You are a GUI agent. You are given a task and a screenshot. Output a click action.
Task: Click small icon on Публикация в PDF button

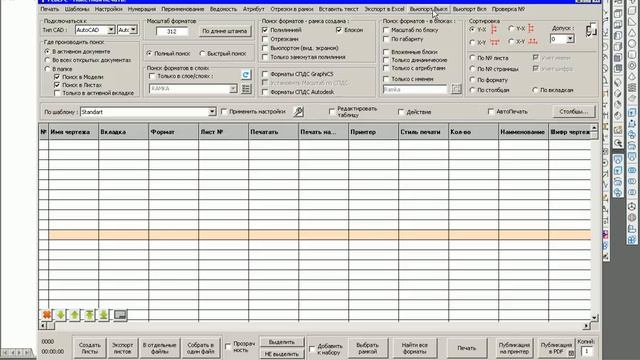[x=571, y=353]
